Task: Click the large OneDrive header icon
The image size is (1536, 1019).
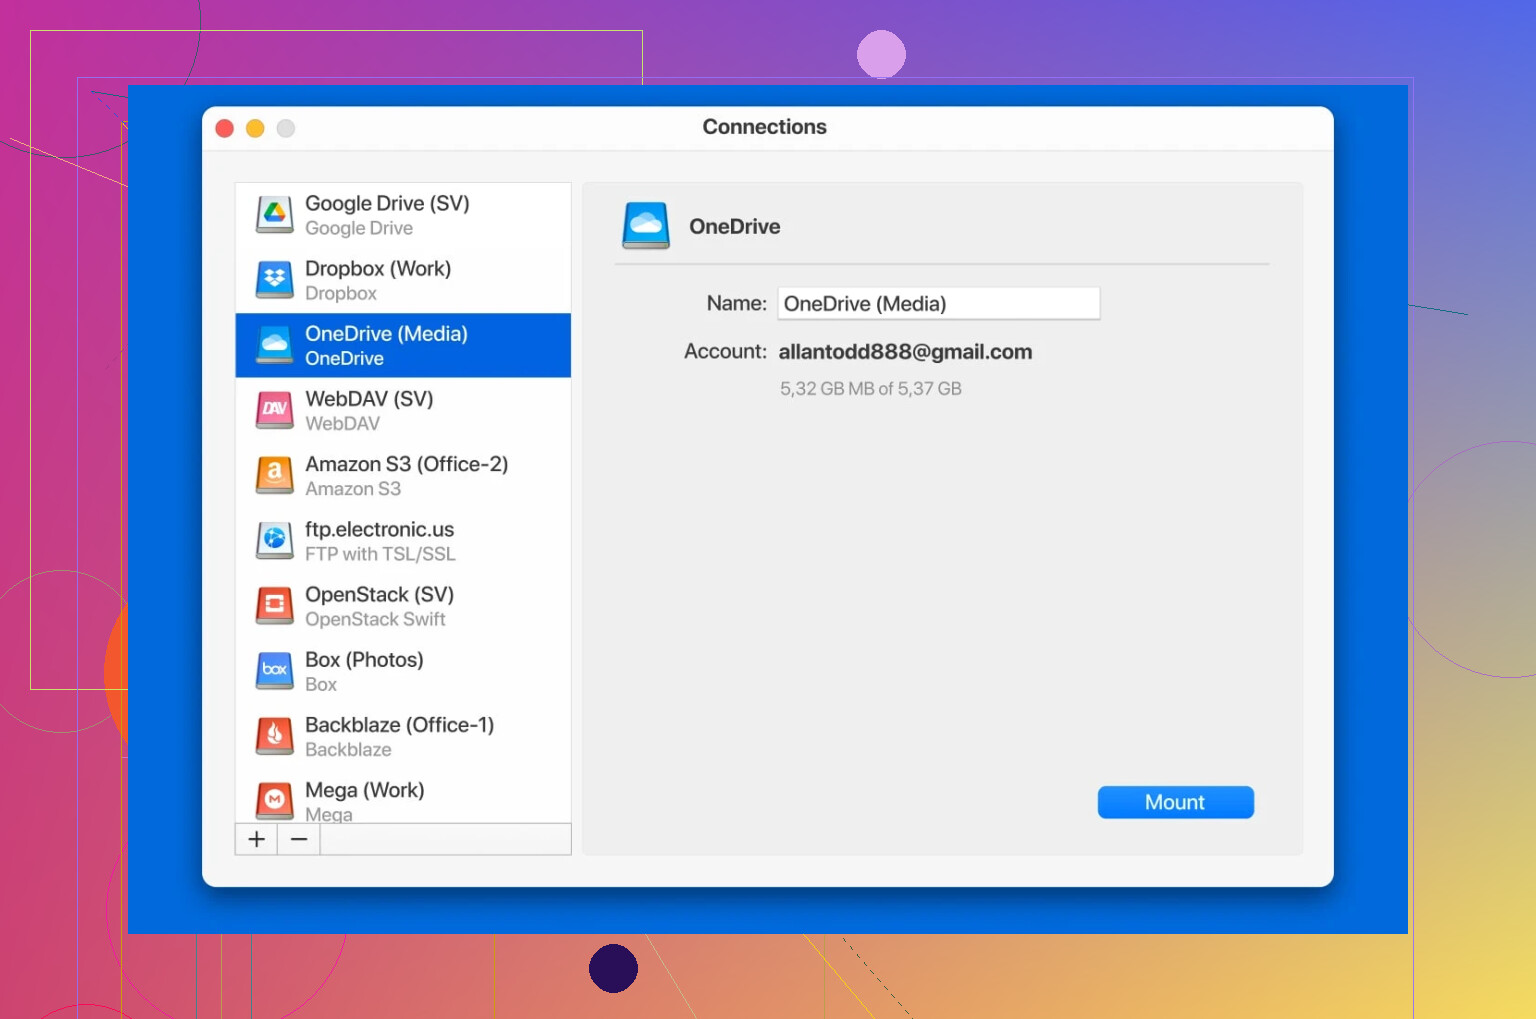Action: 646,225
